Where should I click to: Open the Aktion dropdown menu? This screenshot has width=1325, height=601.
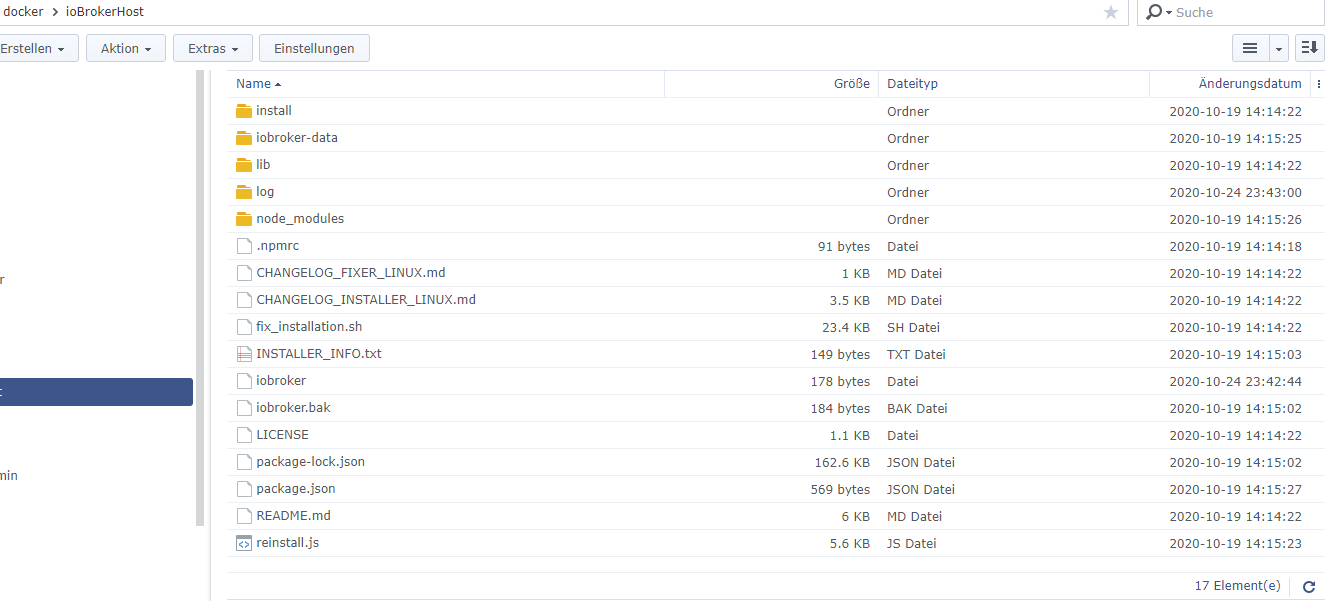[126, 48]
